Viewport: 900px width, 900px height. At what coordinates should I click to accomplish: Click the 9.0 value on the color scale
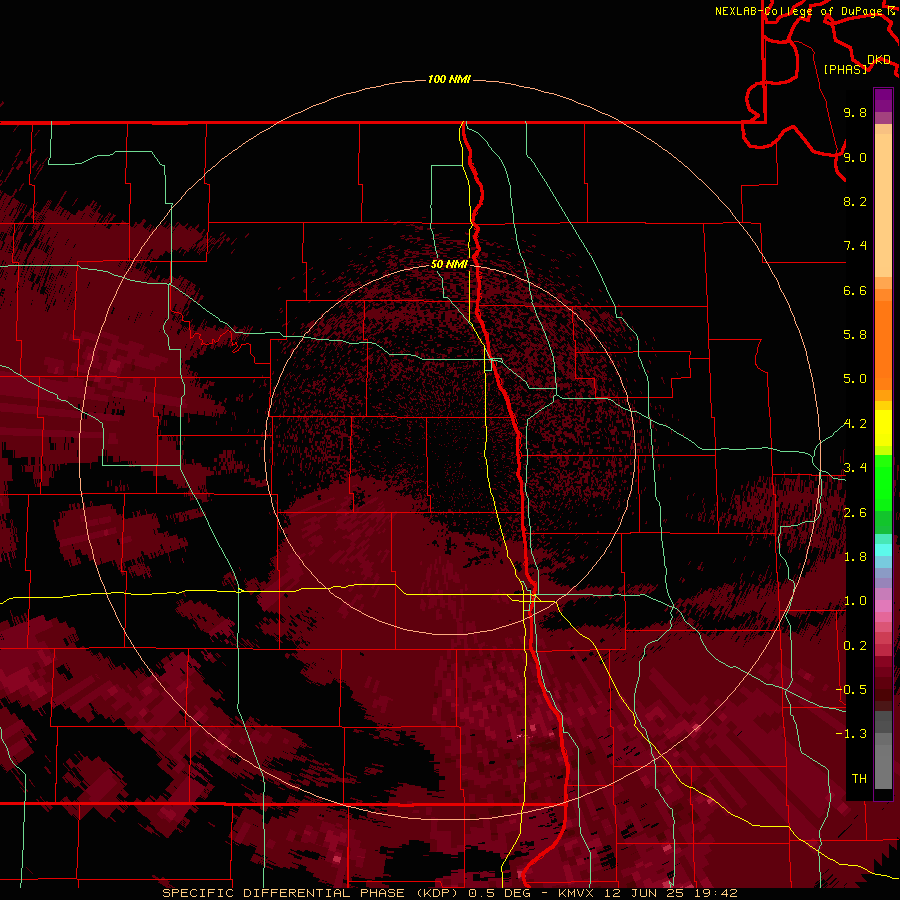(855, 158)
